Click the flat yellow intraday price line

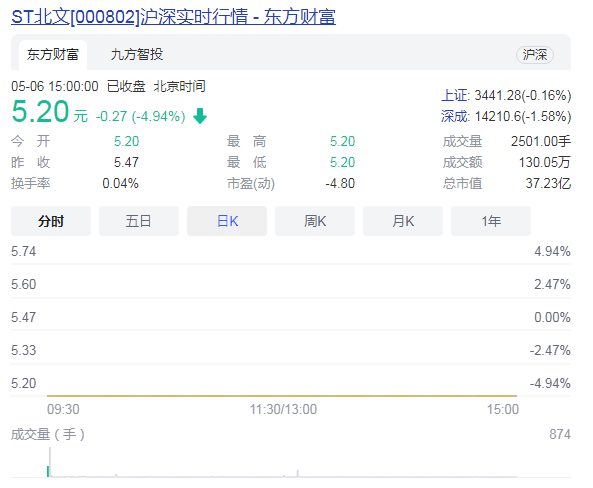tap(282, 396)
